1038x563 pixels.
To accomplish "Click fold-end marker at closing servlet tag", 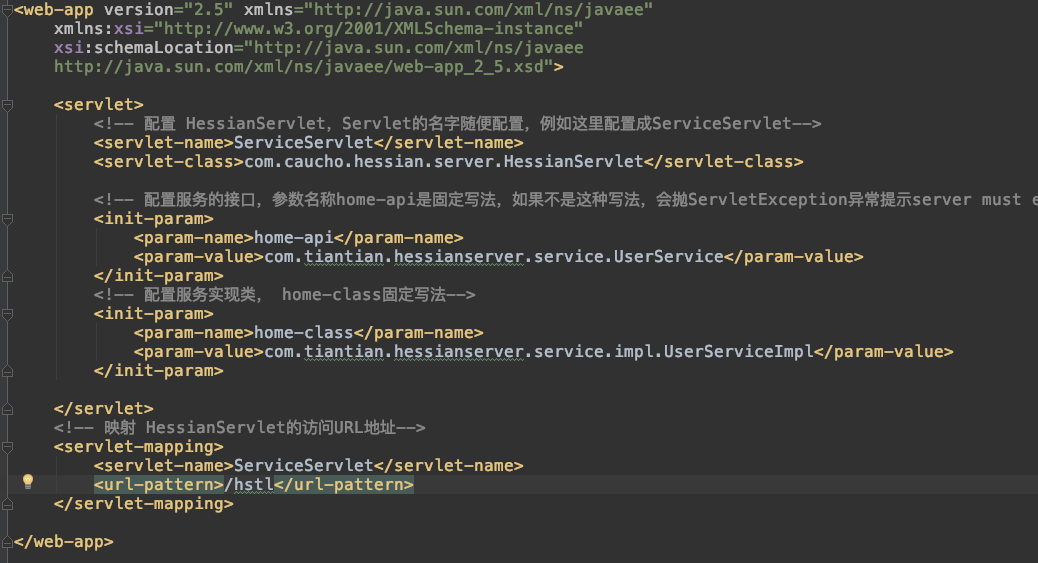I will pos(7,409).
